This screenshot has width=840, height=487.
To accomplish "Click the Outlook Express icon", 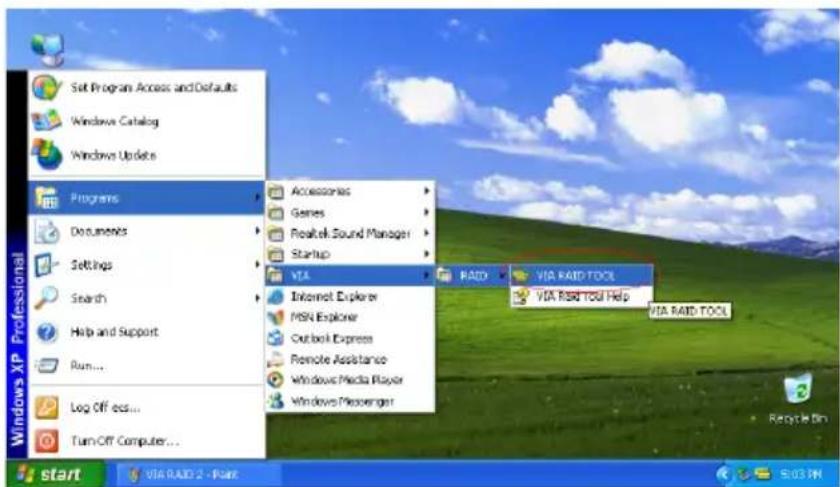I will tap(275, 338).
